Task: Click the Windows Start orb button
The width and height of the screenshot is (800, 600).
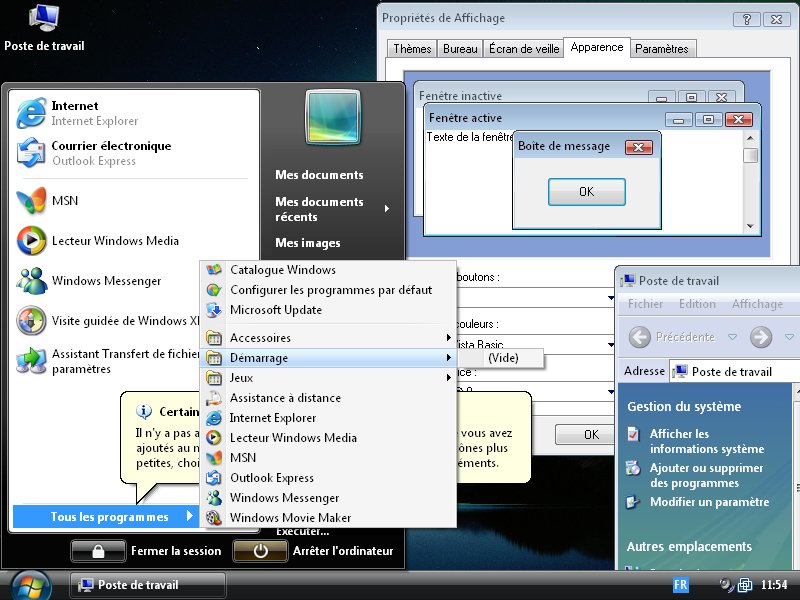Action: [29, 584]
